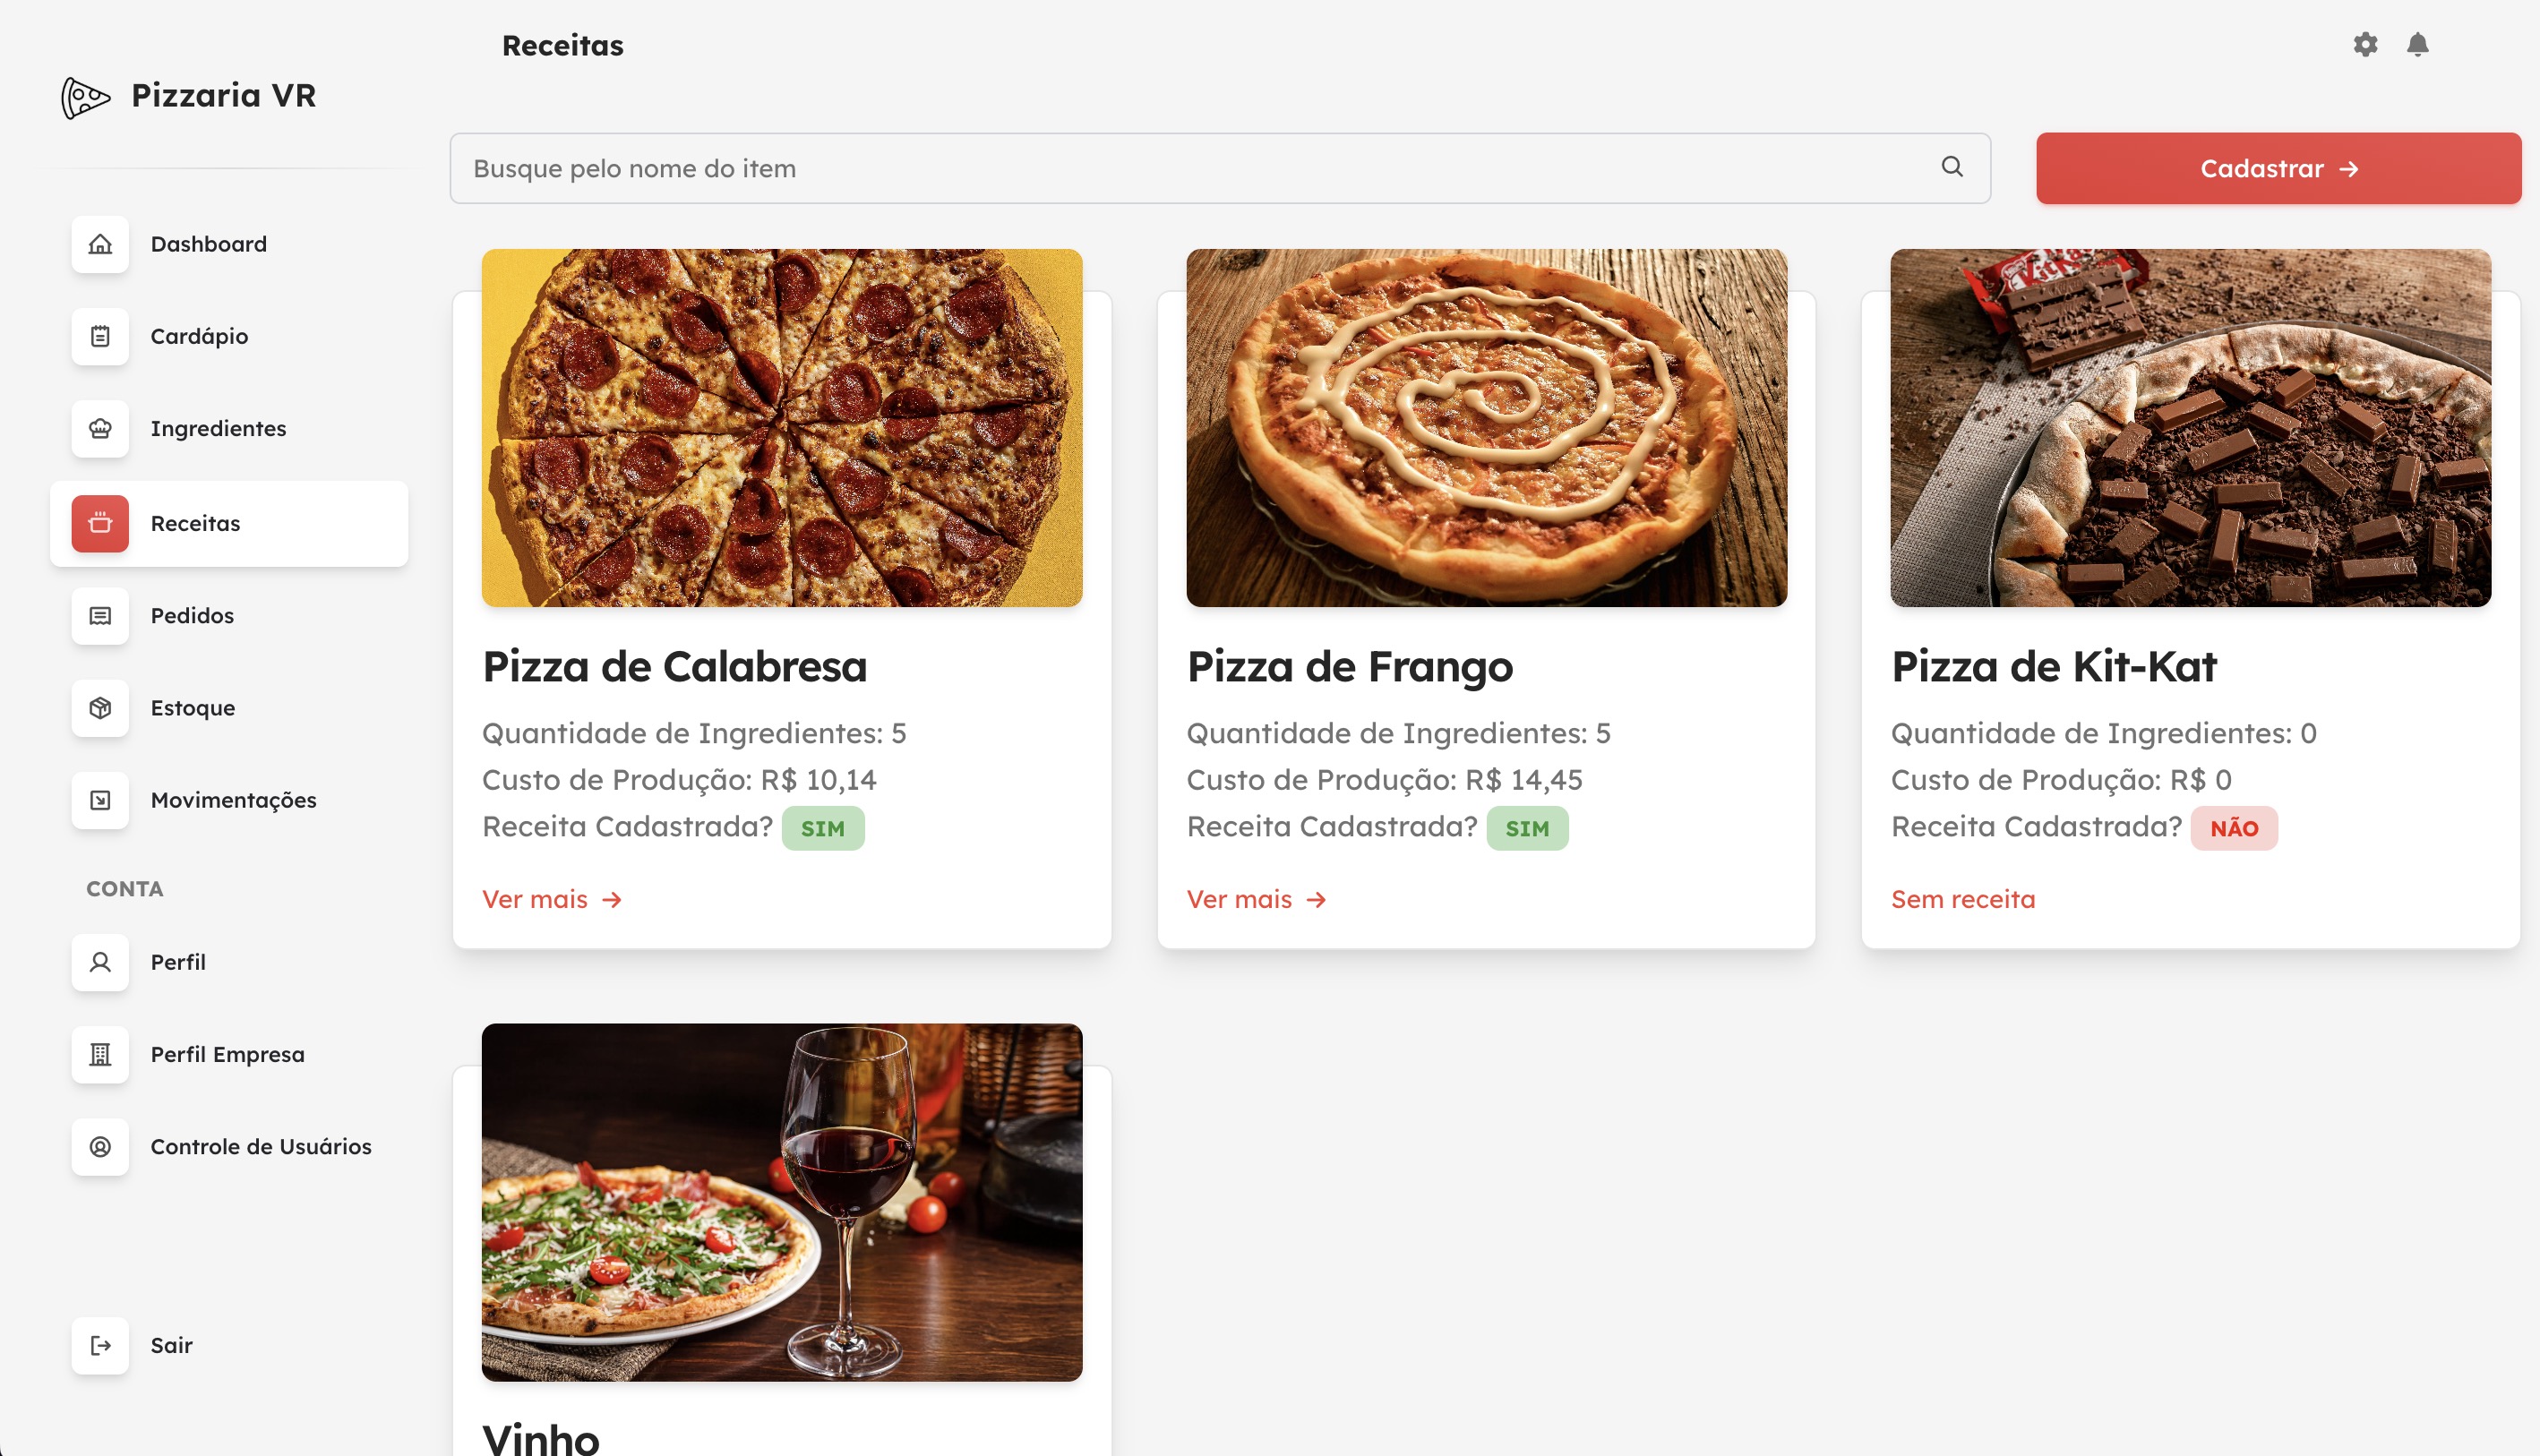Open the Ingredientes chef hat icon
This screenshot has width=2540, height=1456.
pos(100,429)
